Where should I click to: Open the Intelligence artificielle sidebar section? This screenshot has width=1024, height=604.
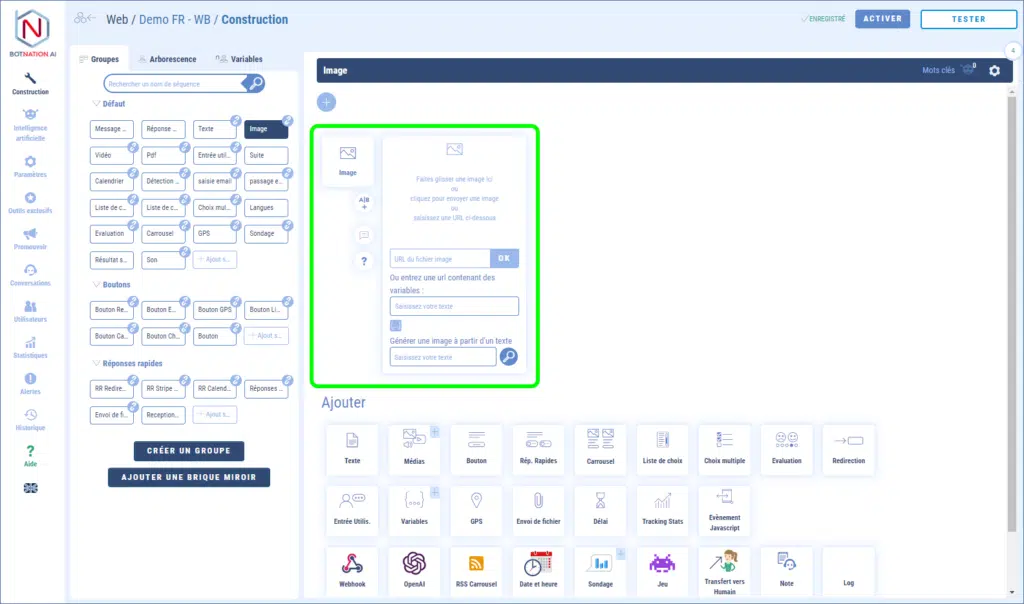(30, 125)
